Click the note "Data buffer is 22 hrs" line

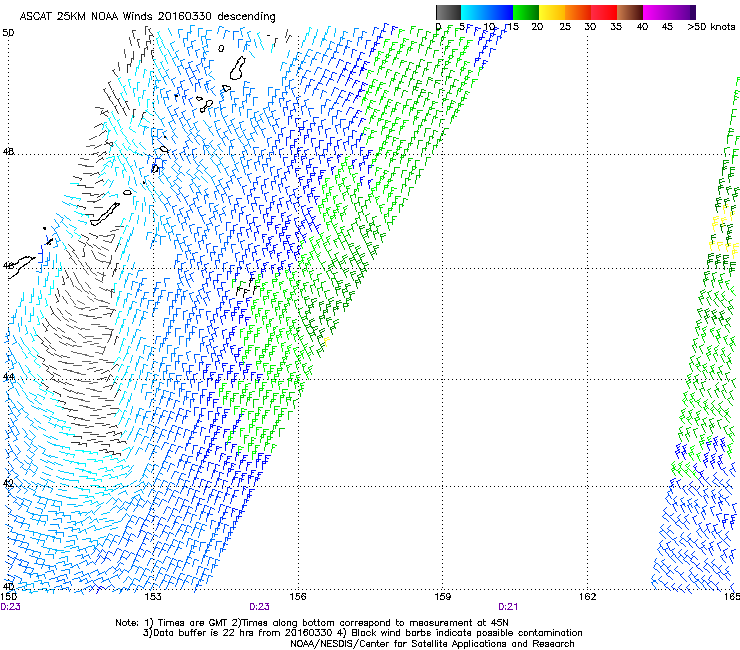coord(362,633)
